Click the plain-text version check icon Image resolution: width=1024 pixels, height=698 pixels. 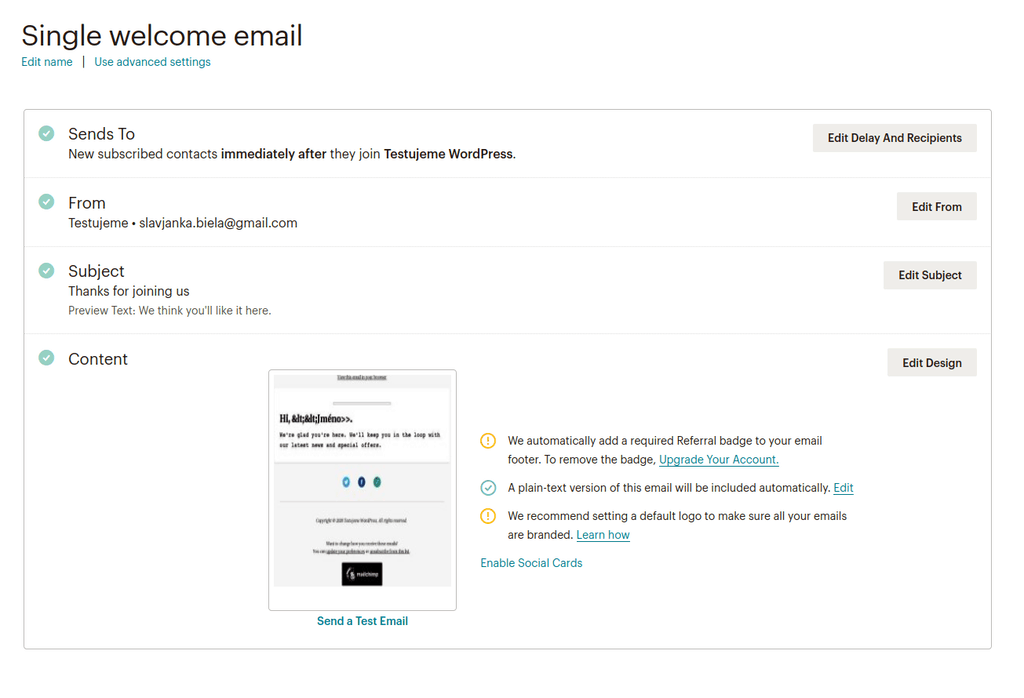click(488, 488)
